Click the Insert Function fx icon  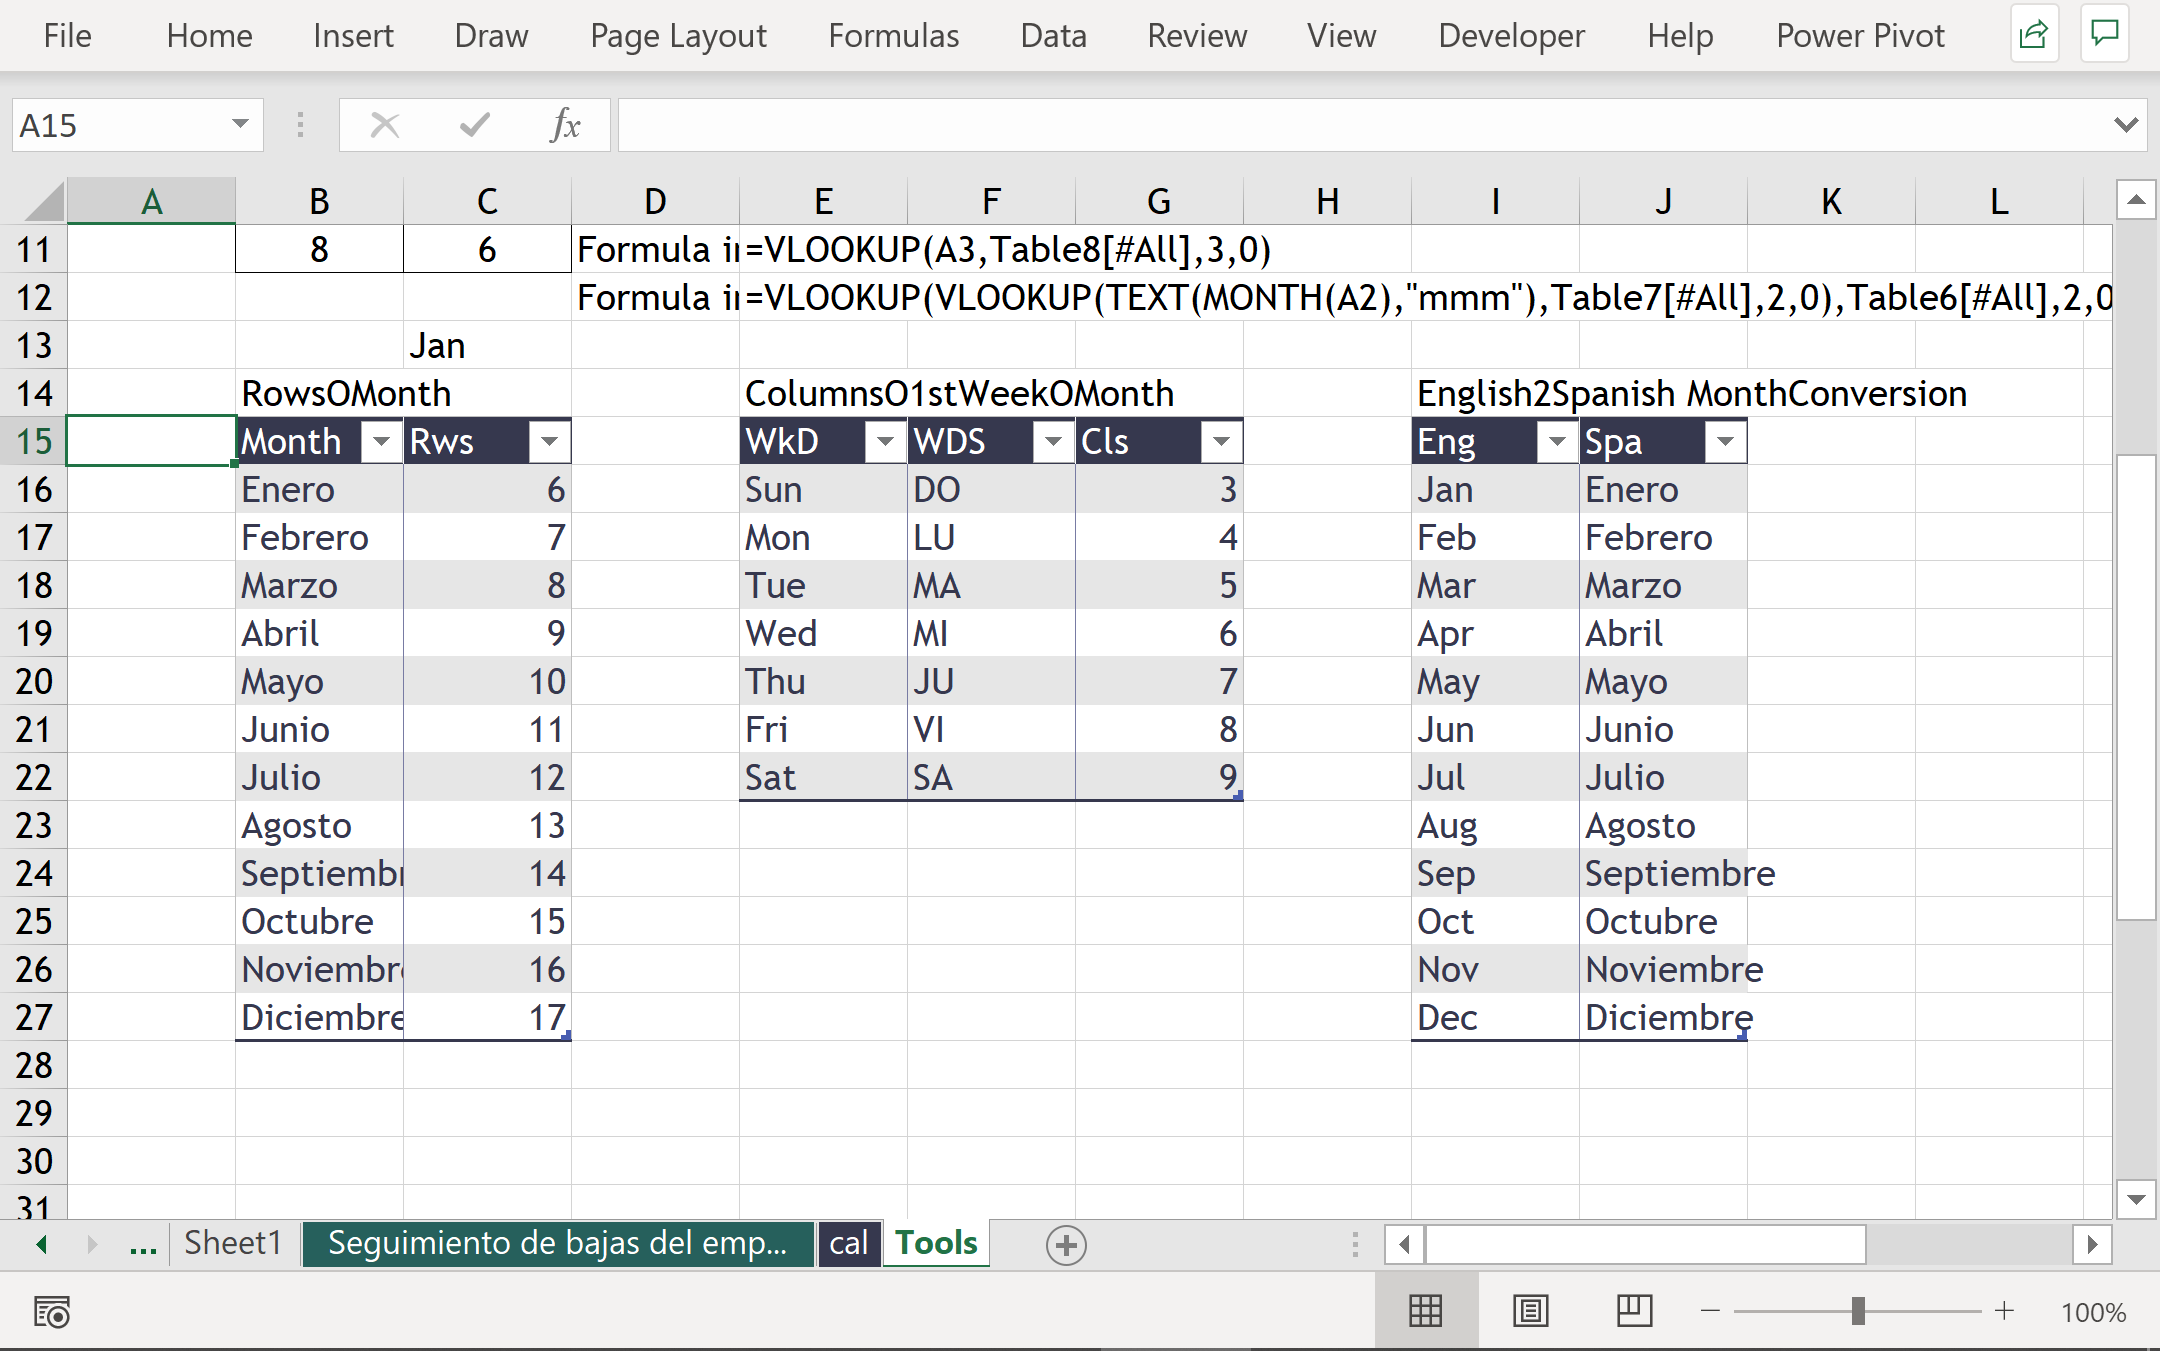[565, 125]
